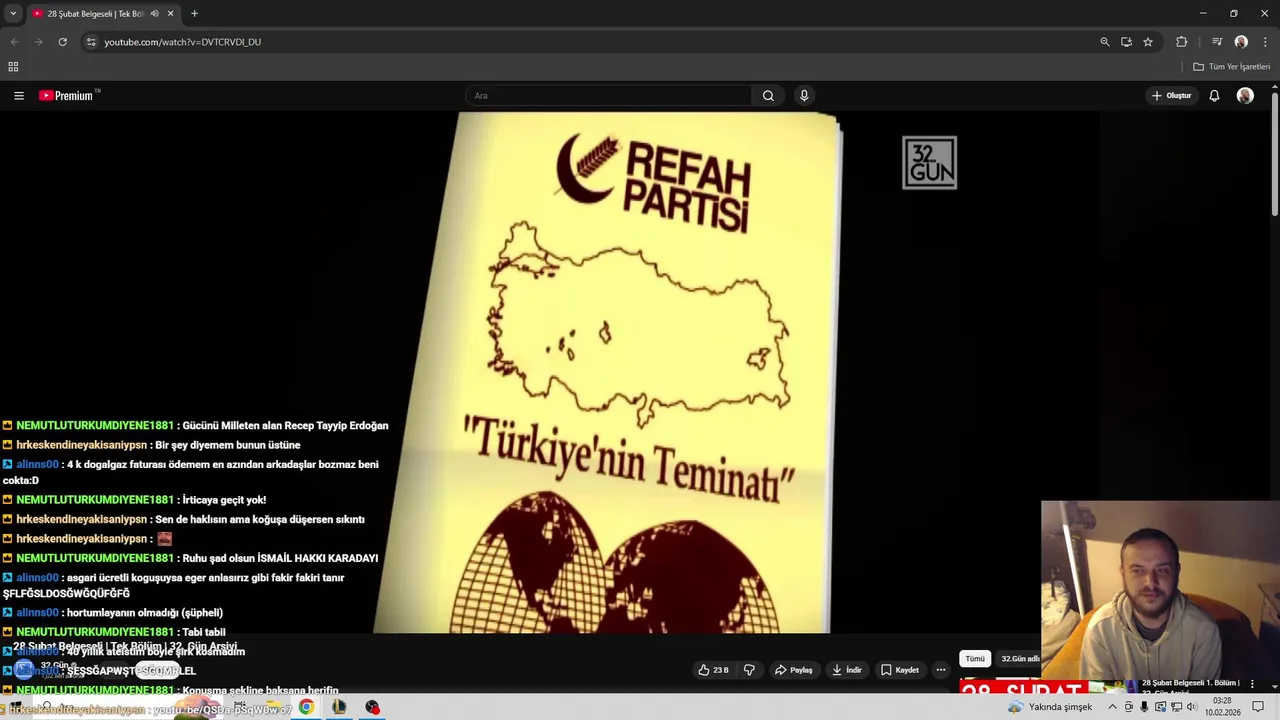This screenshot has width=1280, height=720.
Task: Click the Oluştur create button
Action: pos(1171,96)
